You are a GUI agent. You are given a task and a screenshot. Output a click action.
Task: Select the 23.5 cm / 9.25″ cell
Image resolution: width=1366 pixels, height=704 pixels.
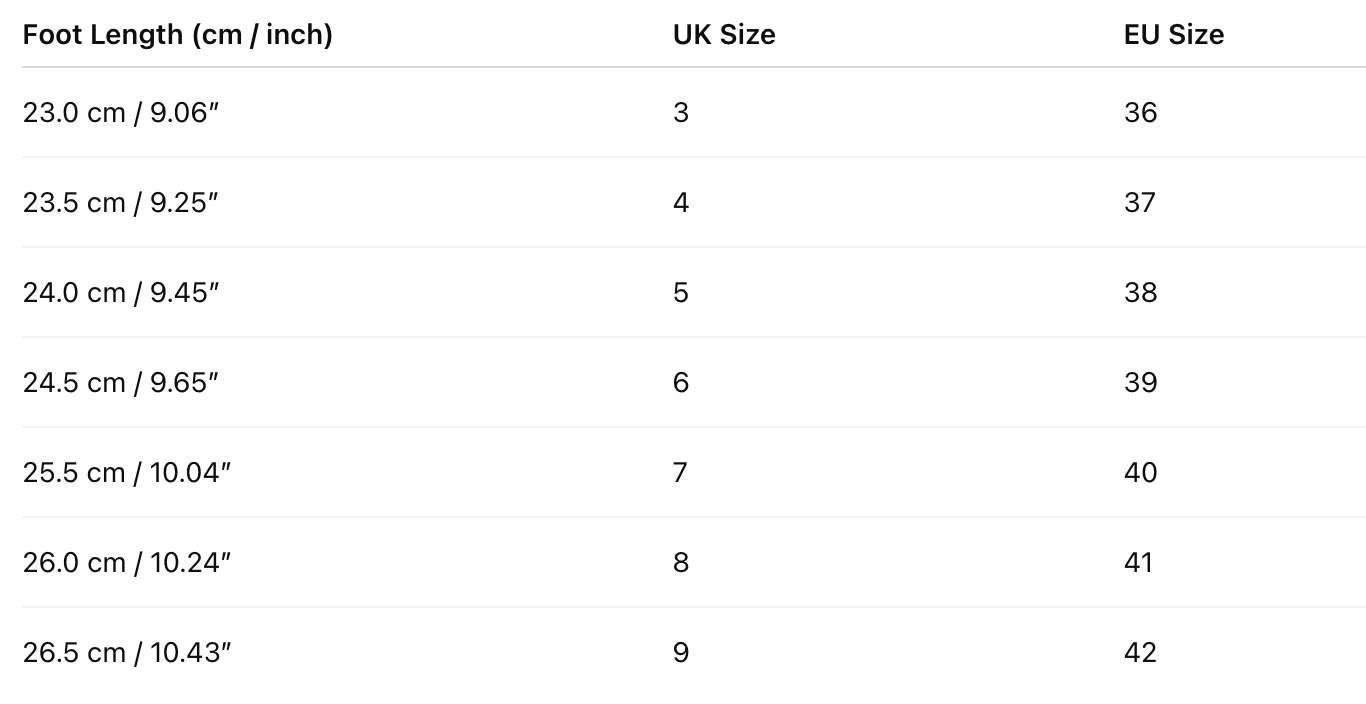(120, 202)
